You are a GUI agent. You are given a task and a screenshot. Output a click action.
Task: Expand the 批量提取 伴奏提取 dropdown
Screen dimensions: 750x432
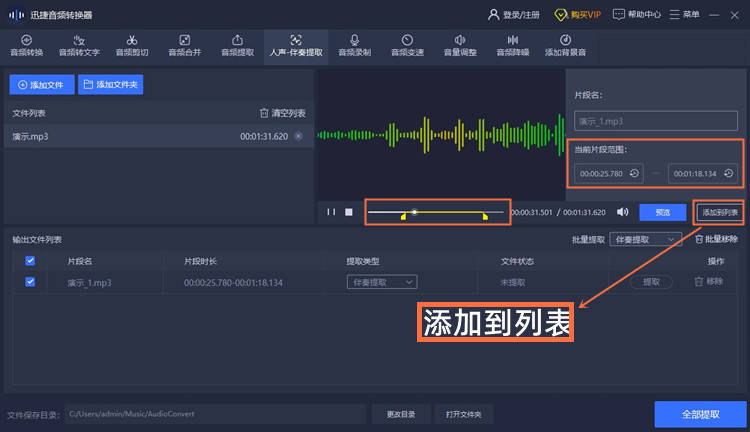coord(645,239)
